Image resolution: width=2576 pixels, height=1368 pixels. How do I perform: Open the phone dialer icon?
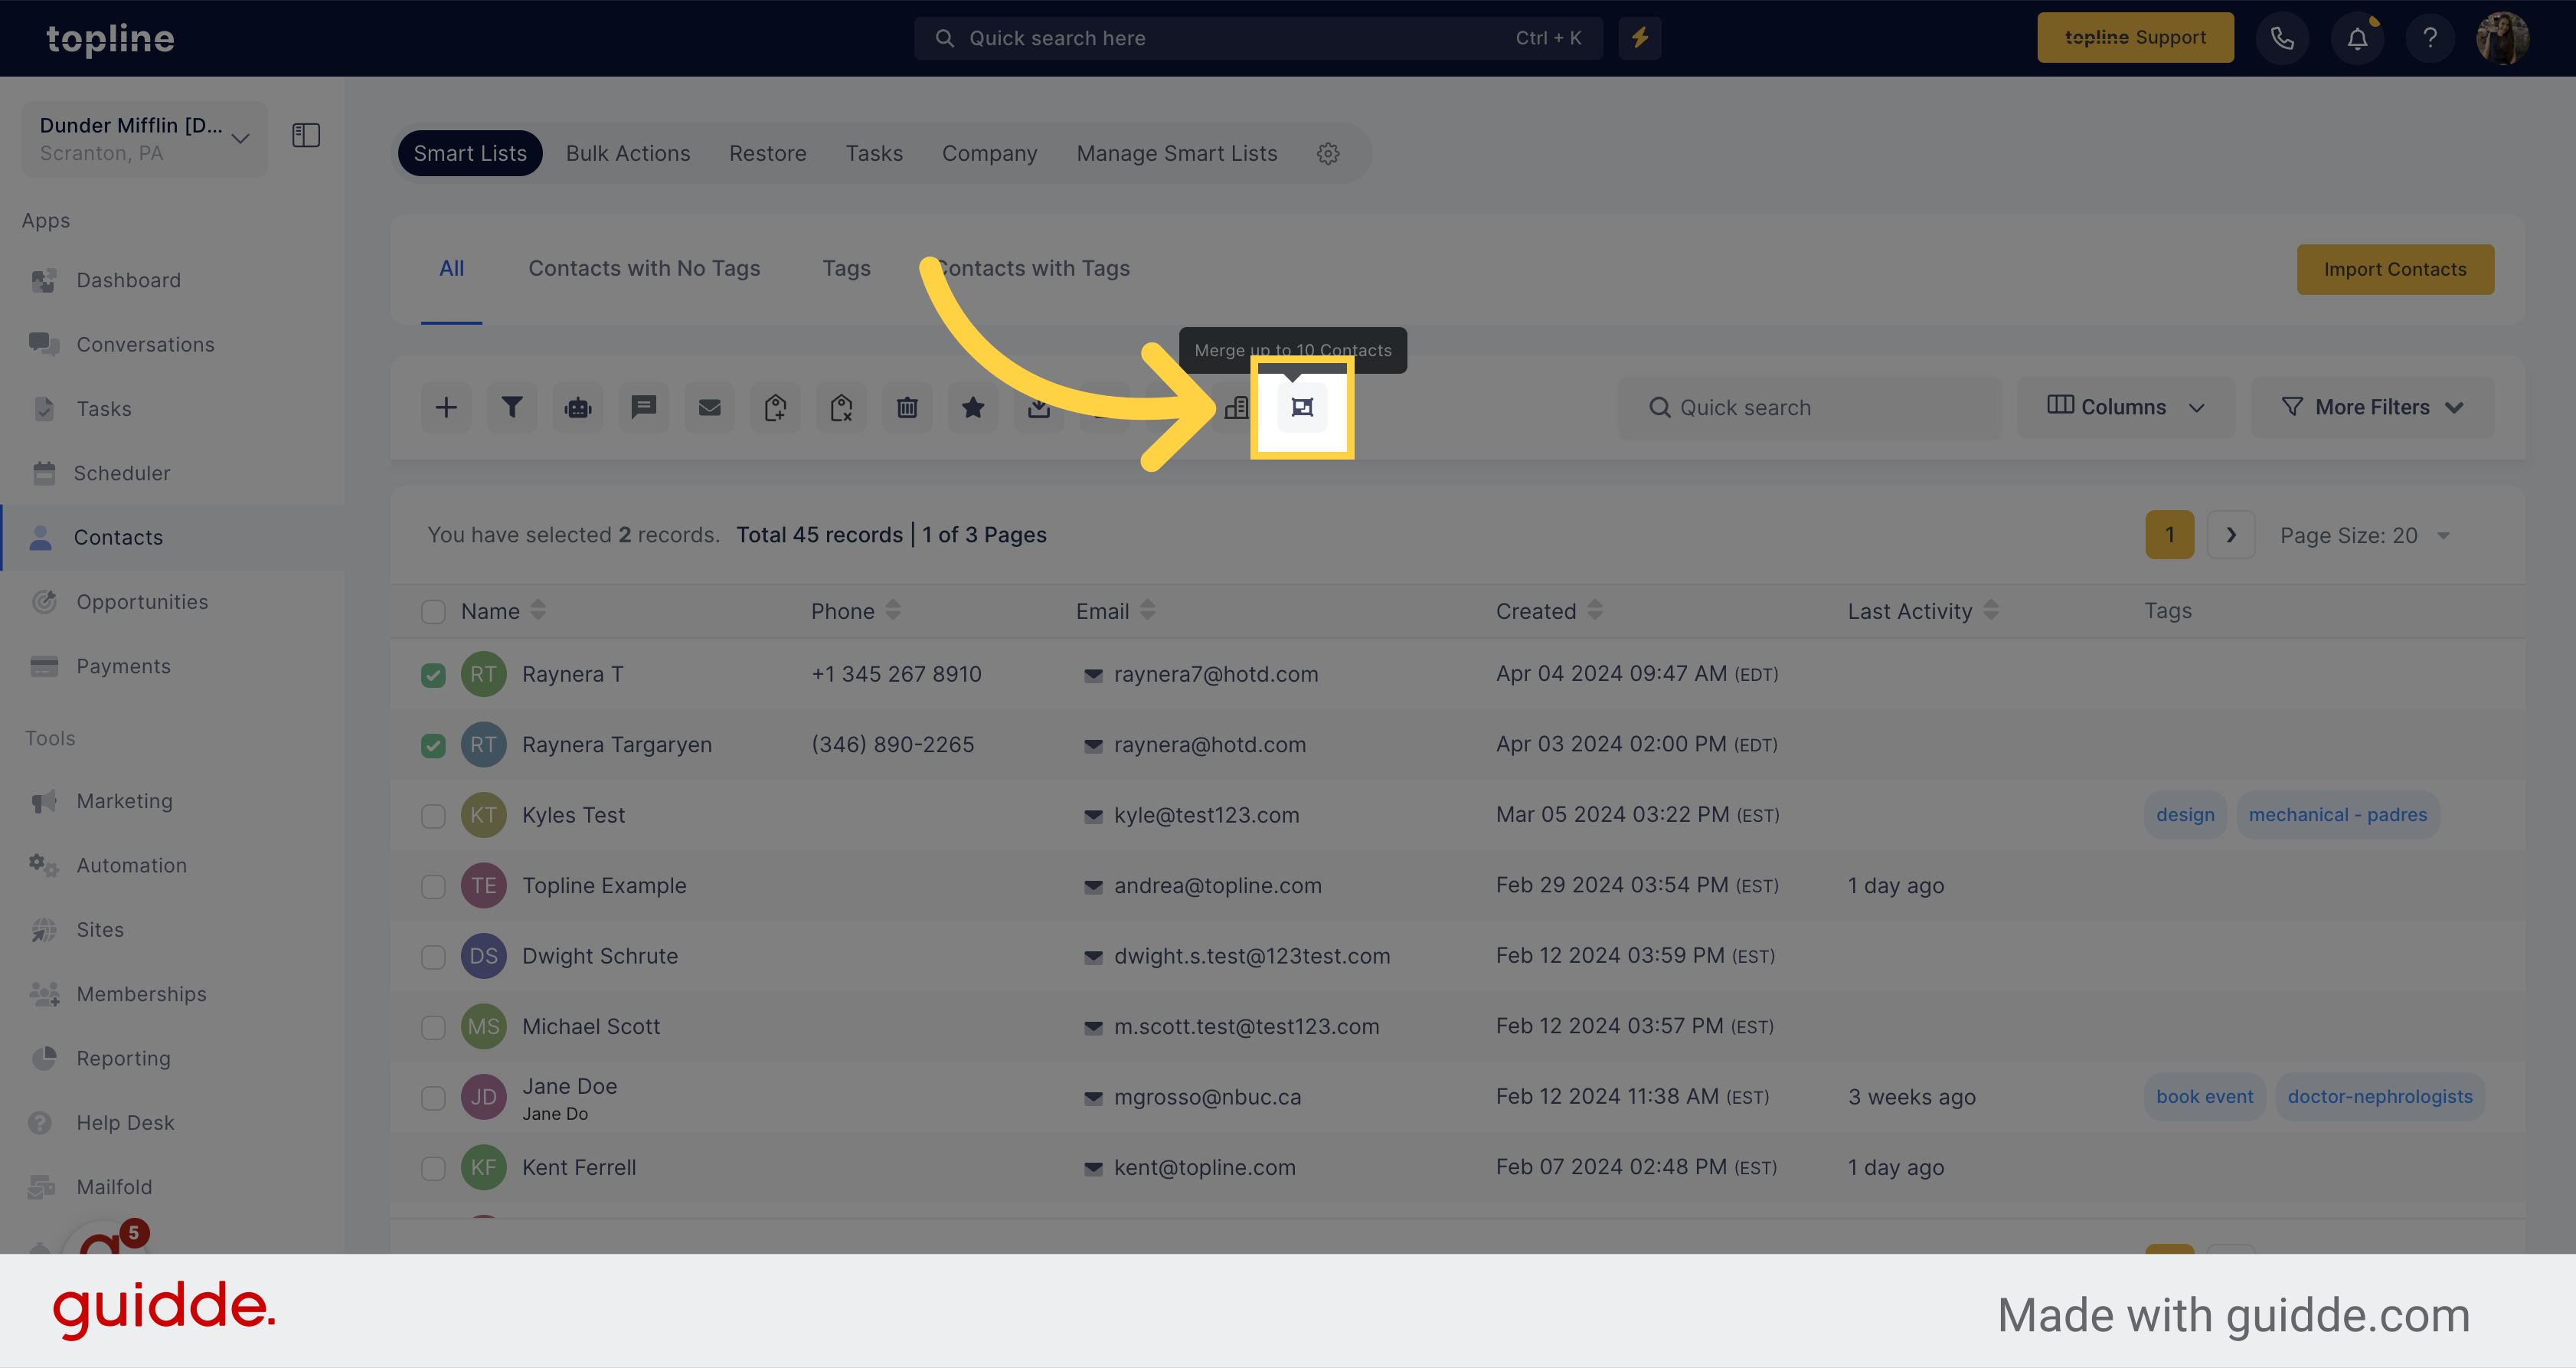click(2282, 38)
